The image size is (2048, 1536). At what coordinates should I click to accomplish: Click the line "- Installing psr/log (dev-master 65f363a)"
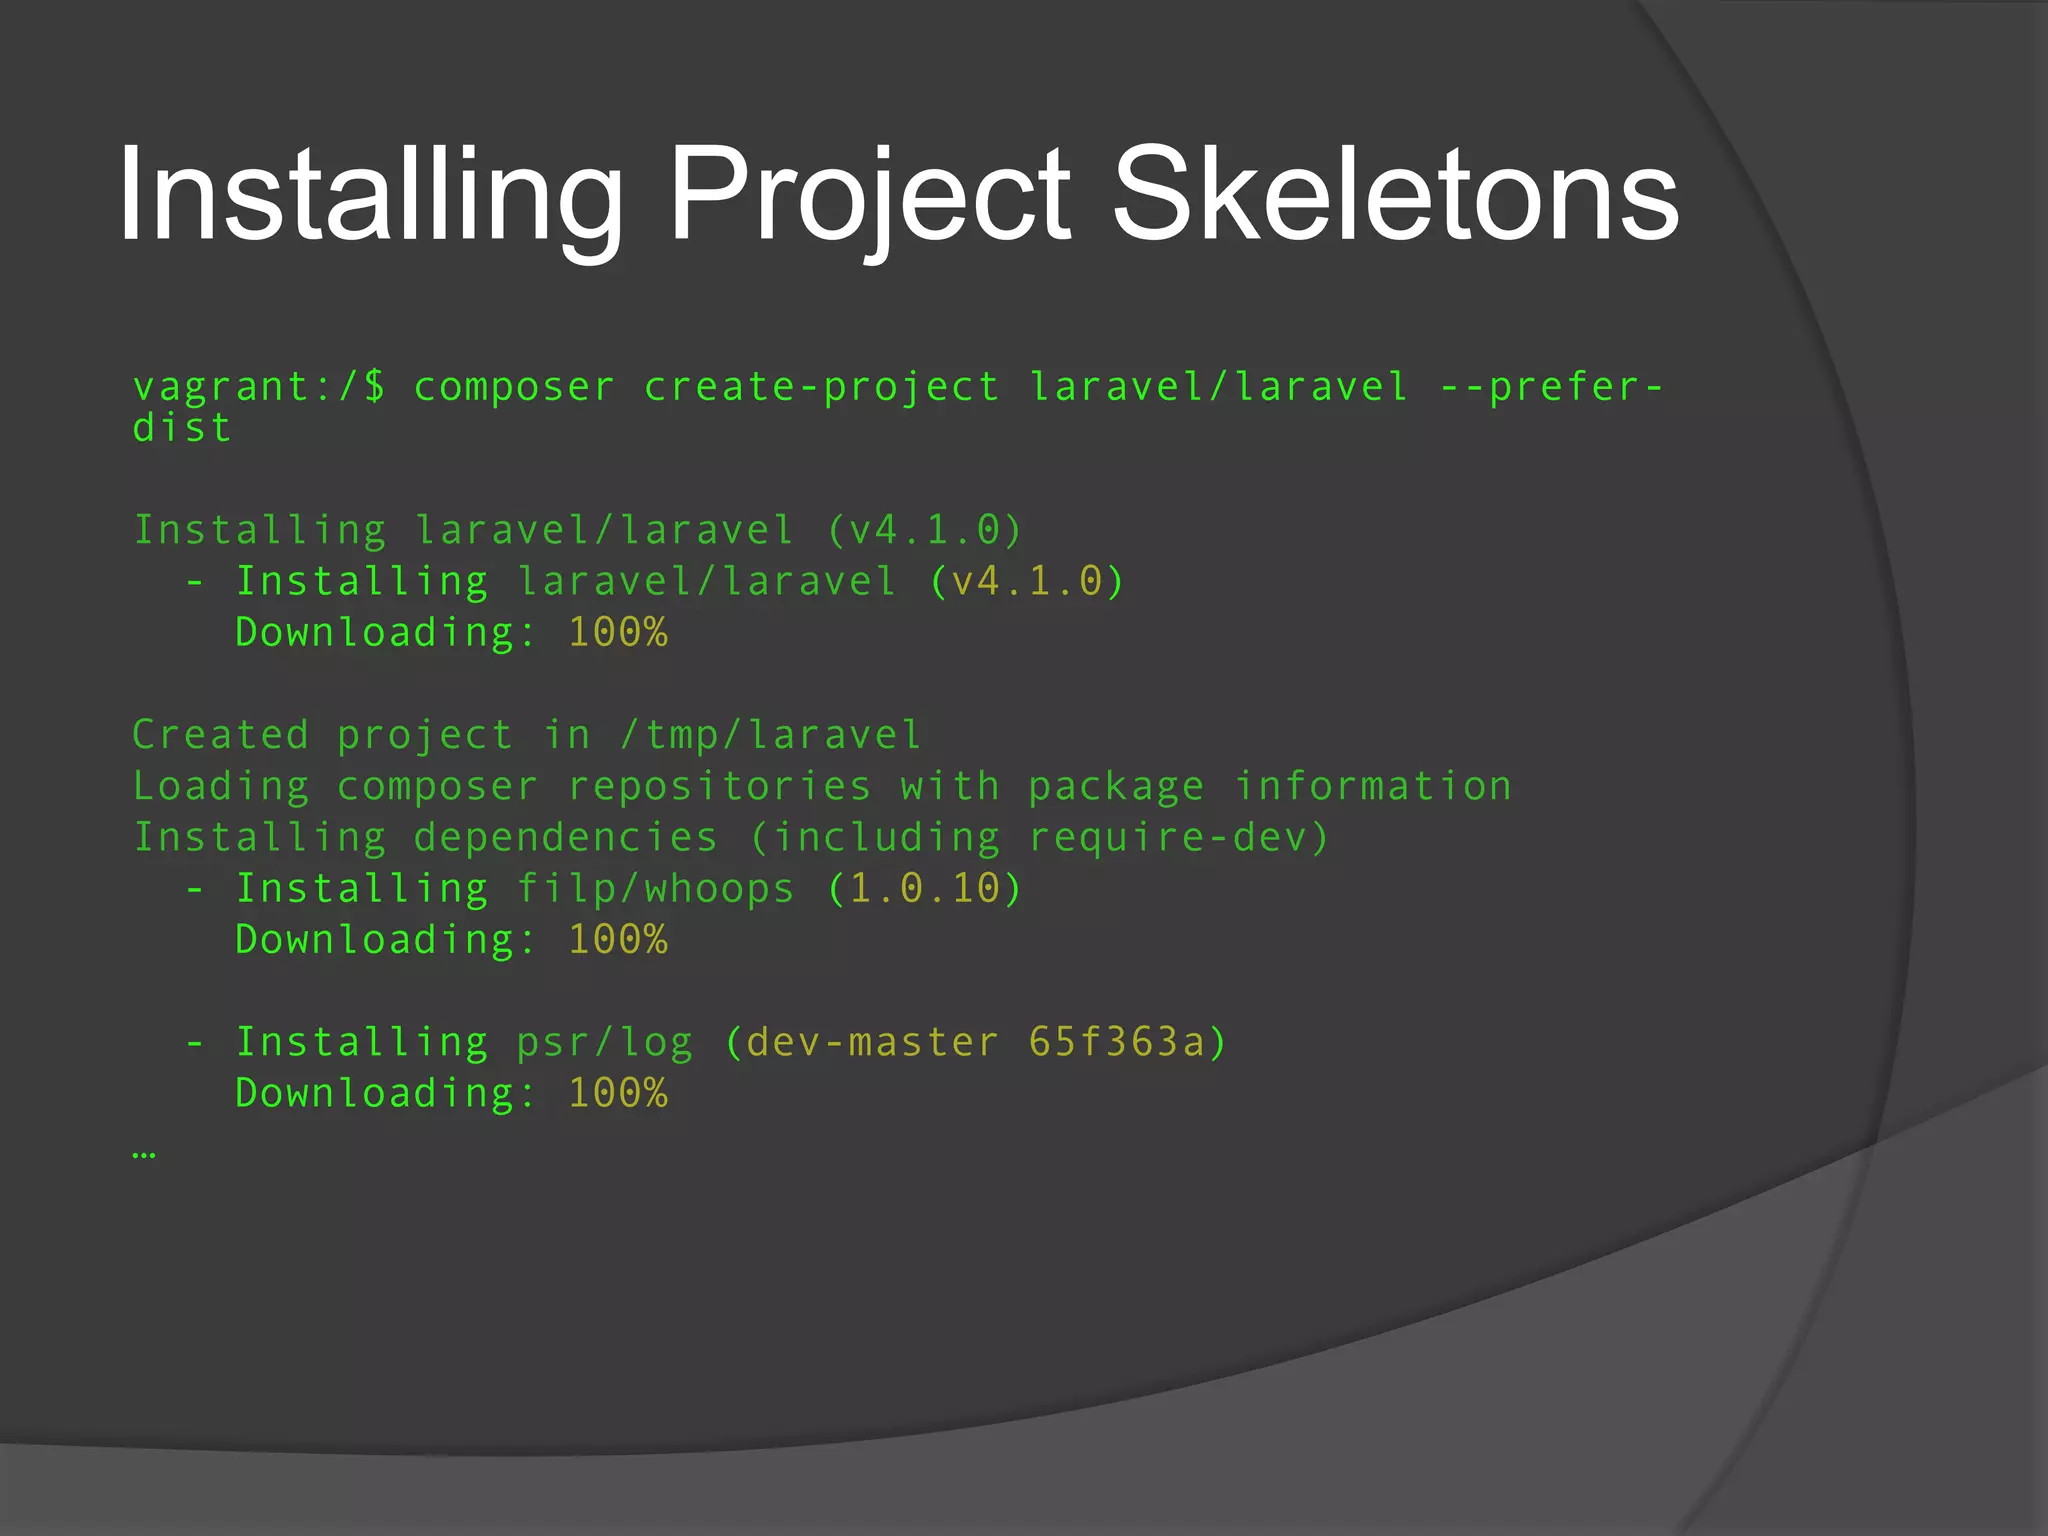(706, 1043)
